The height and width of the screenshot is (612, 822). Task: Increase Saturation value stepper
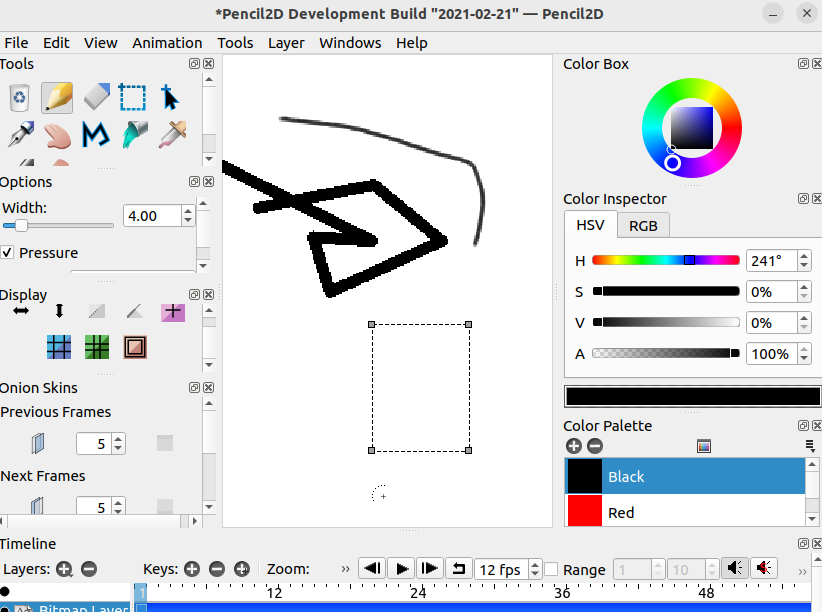(804, 287)
